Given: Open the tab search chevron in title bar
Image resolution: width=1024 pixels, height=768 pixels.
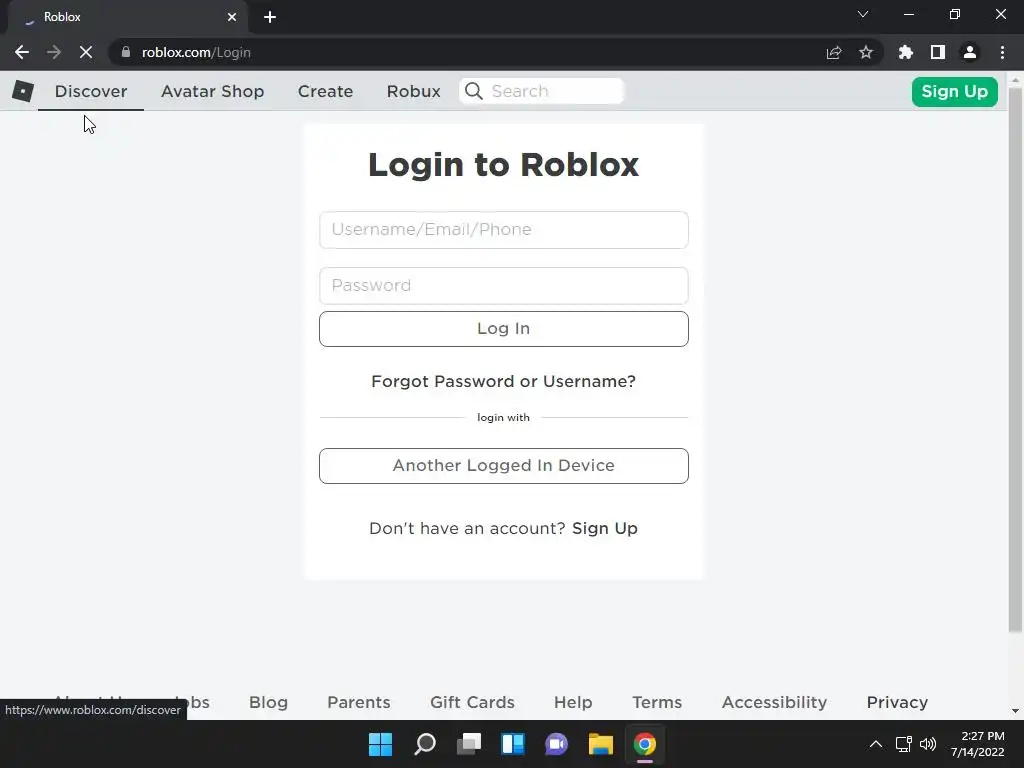Looking at the screenshot, I should [863, 14].
